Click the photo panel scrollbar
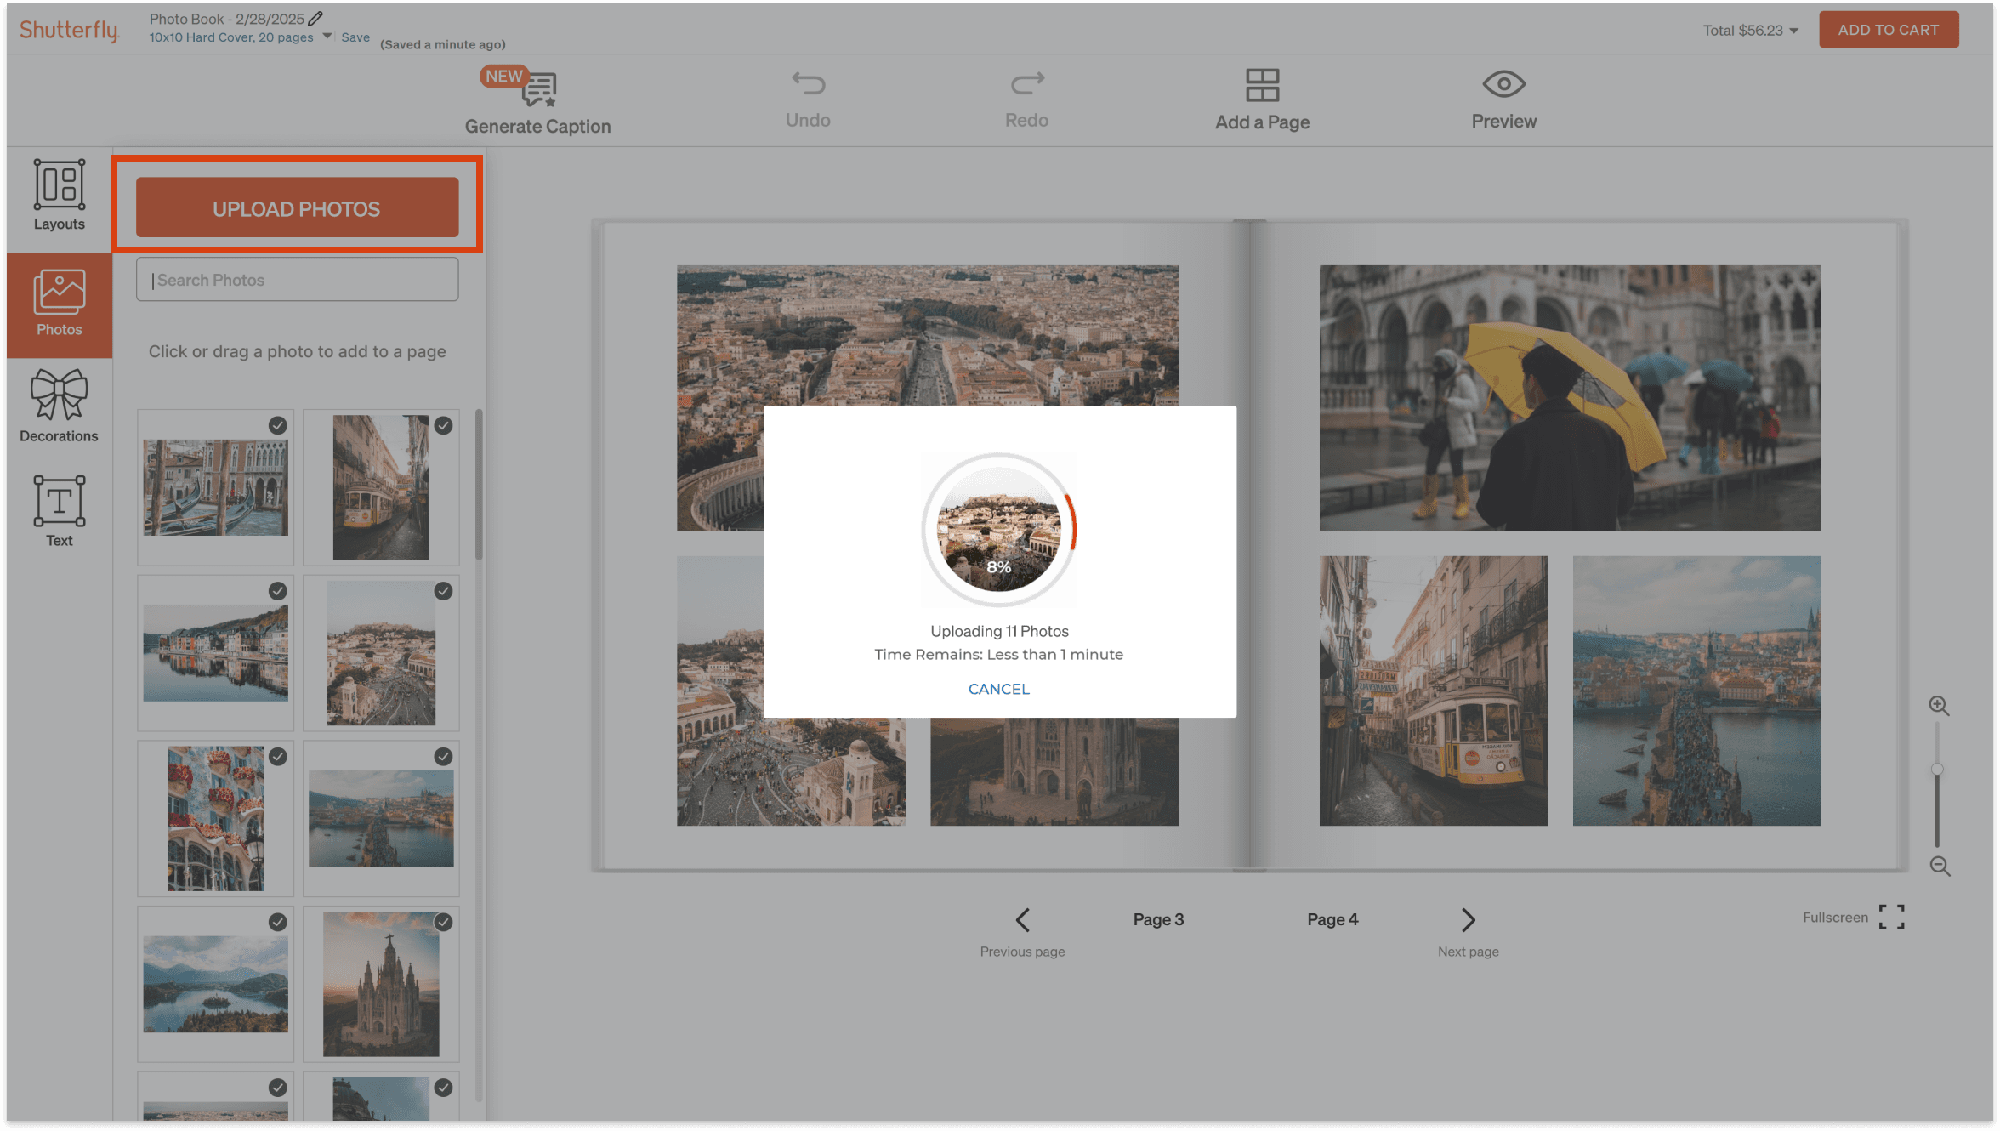The height and width of the screenshot is (1131, 2000). tap(479, 485)
